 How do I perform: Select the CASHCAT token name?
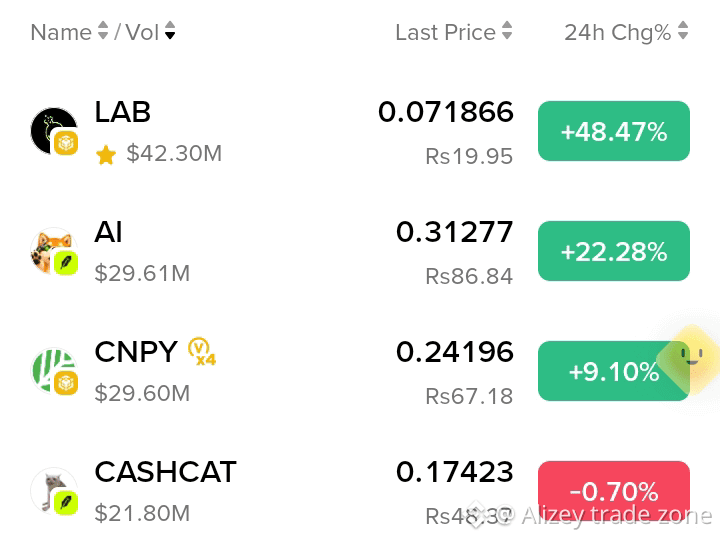coord(165,472)
